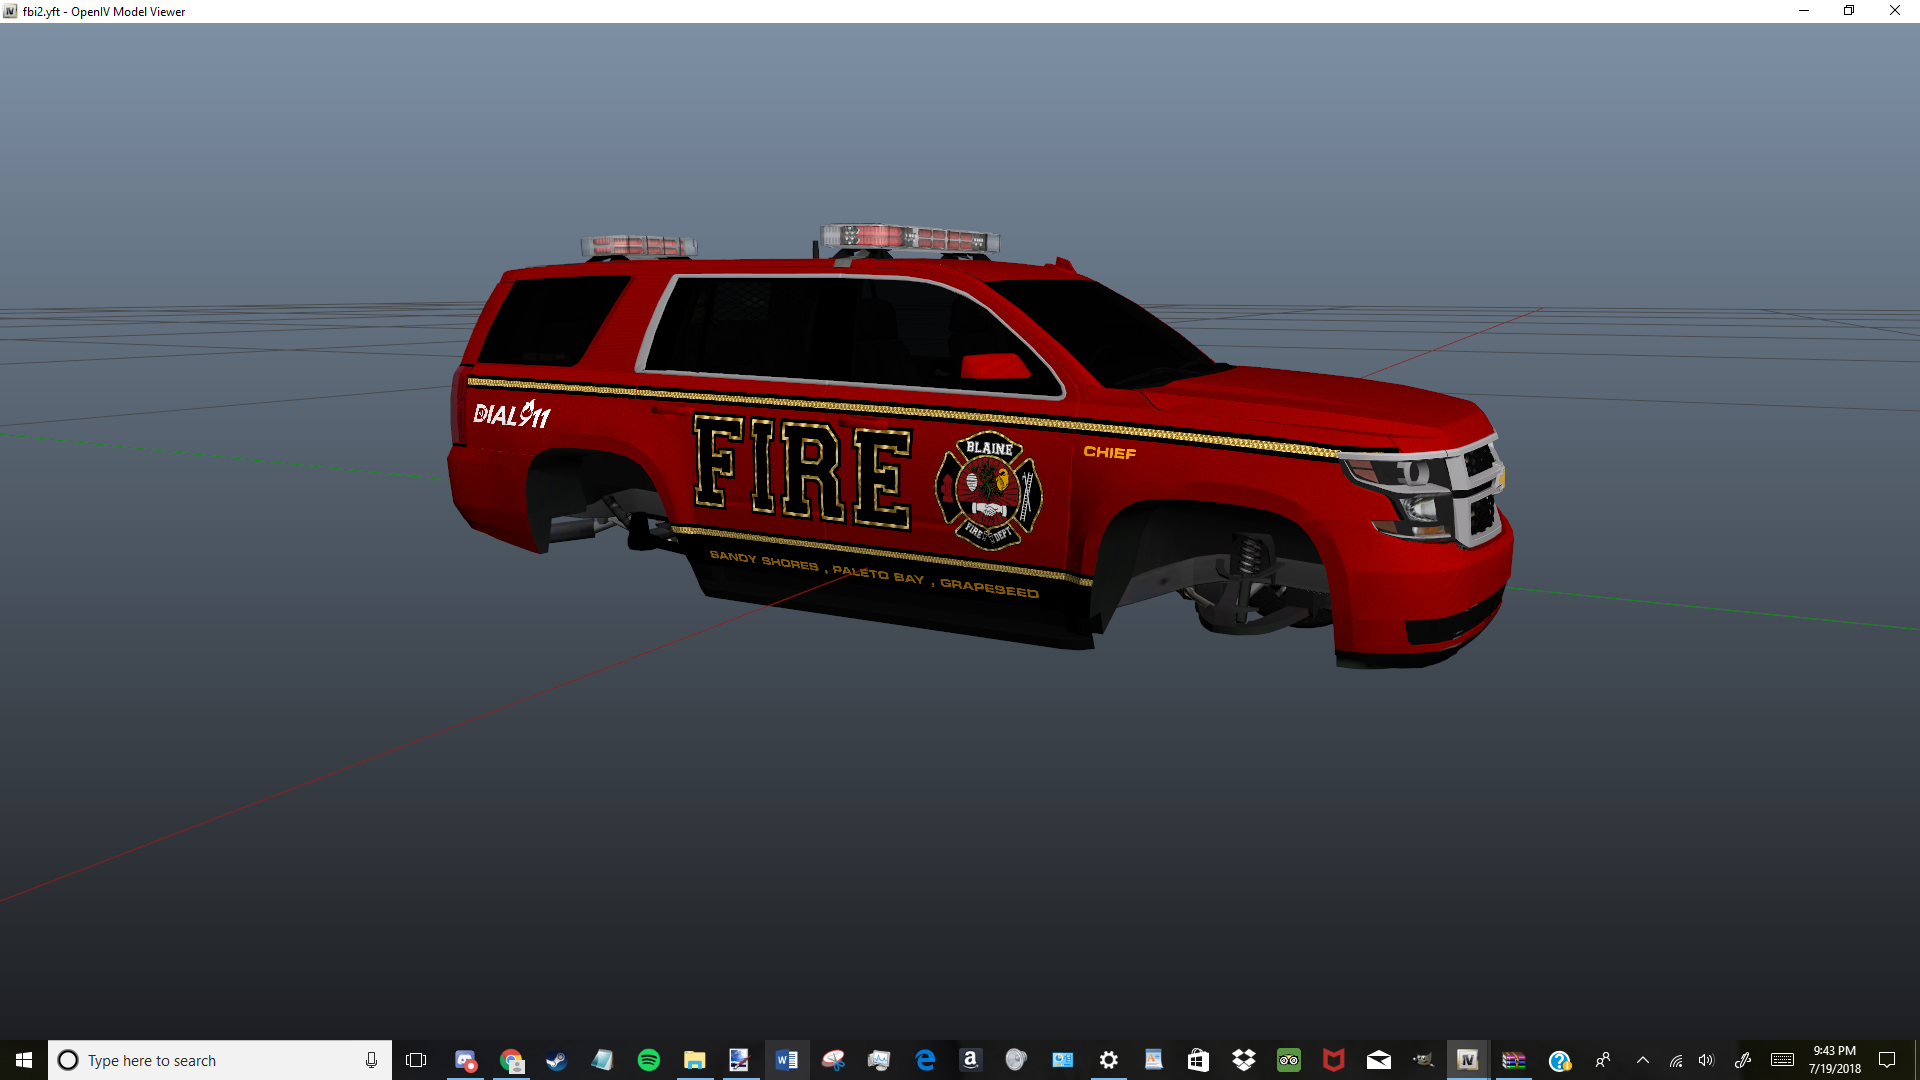Open Dropbox from the taskbar
The image size is (1920, 1080).
[x=1243, y=1060]
